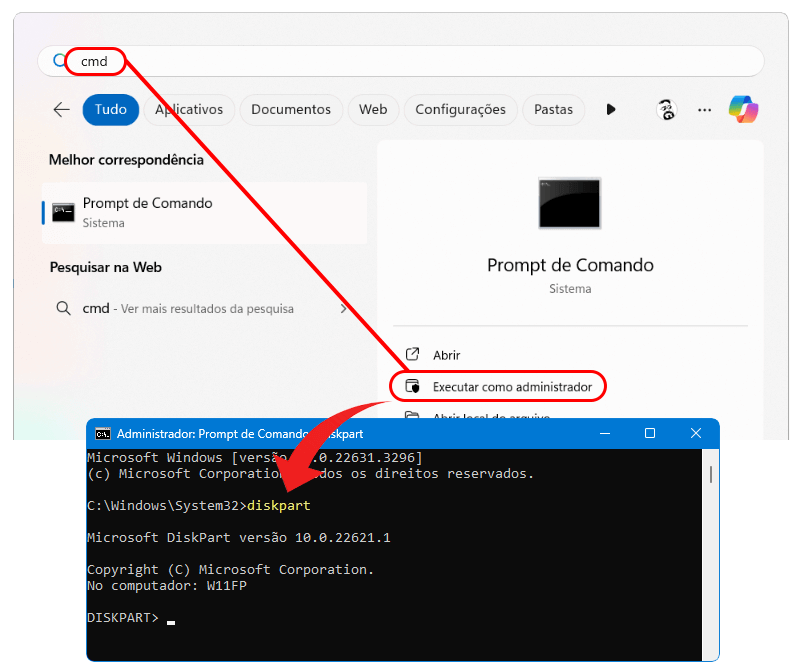Switch to the Pastas filter tab
805x672 pixels.
[553, 109]
